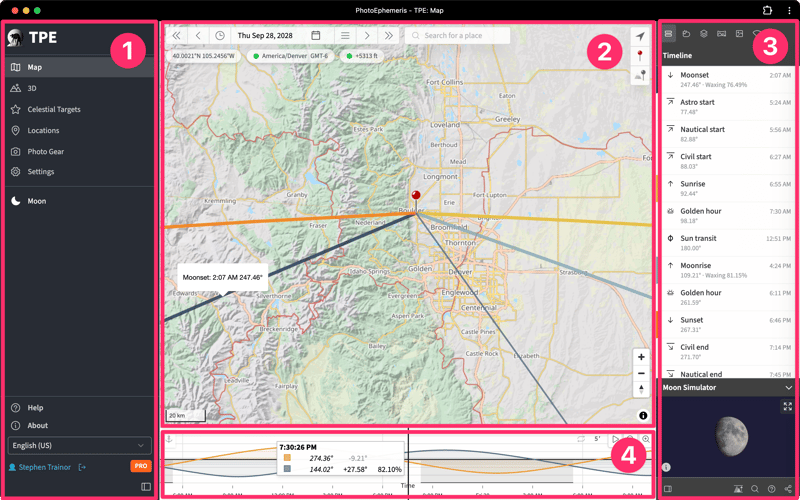
Task: Select the Civil start 6:27 AM event
Action: (728, 161)
